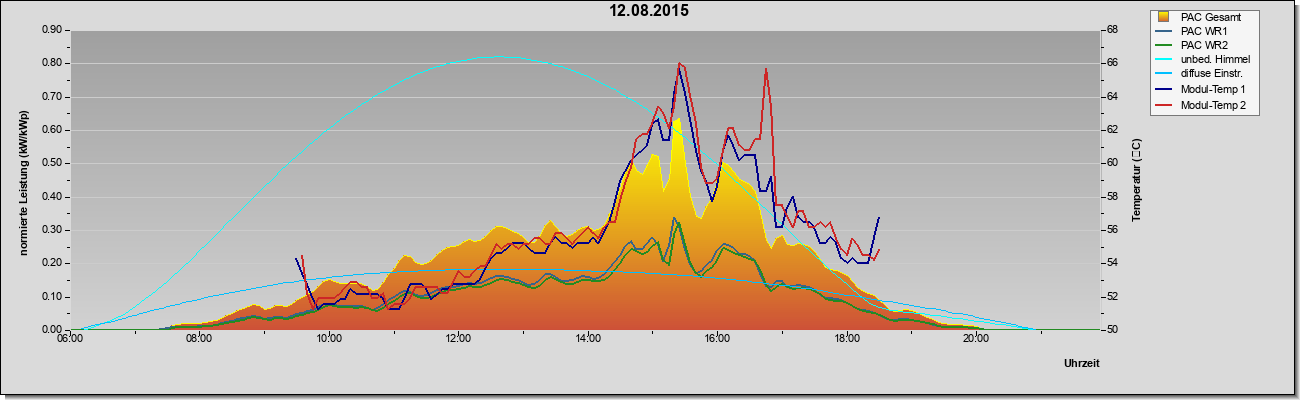
Task: Click the chart title 12.08.2015
Action: [x=650, y=11]
